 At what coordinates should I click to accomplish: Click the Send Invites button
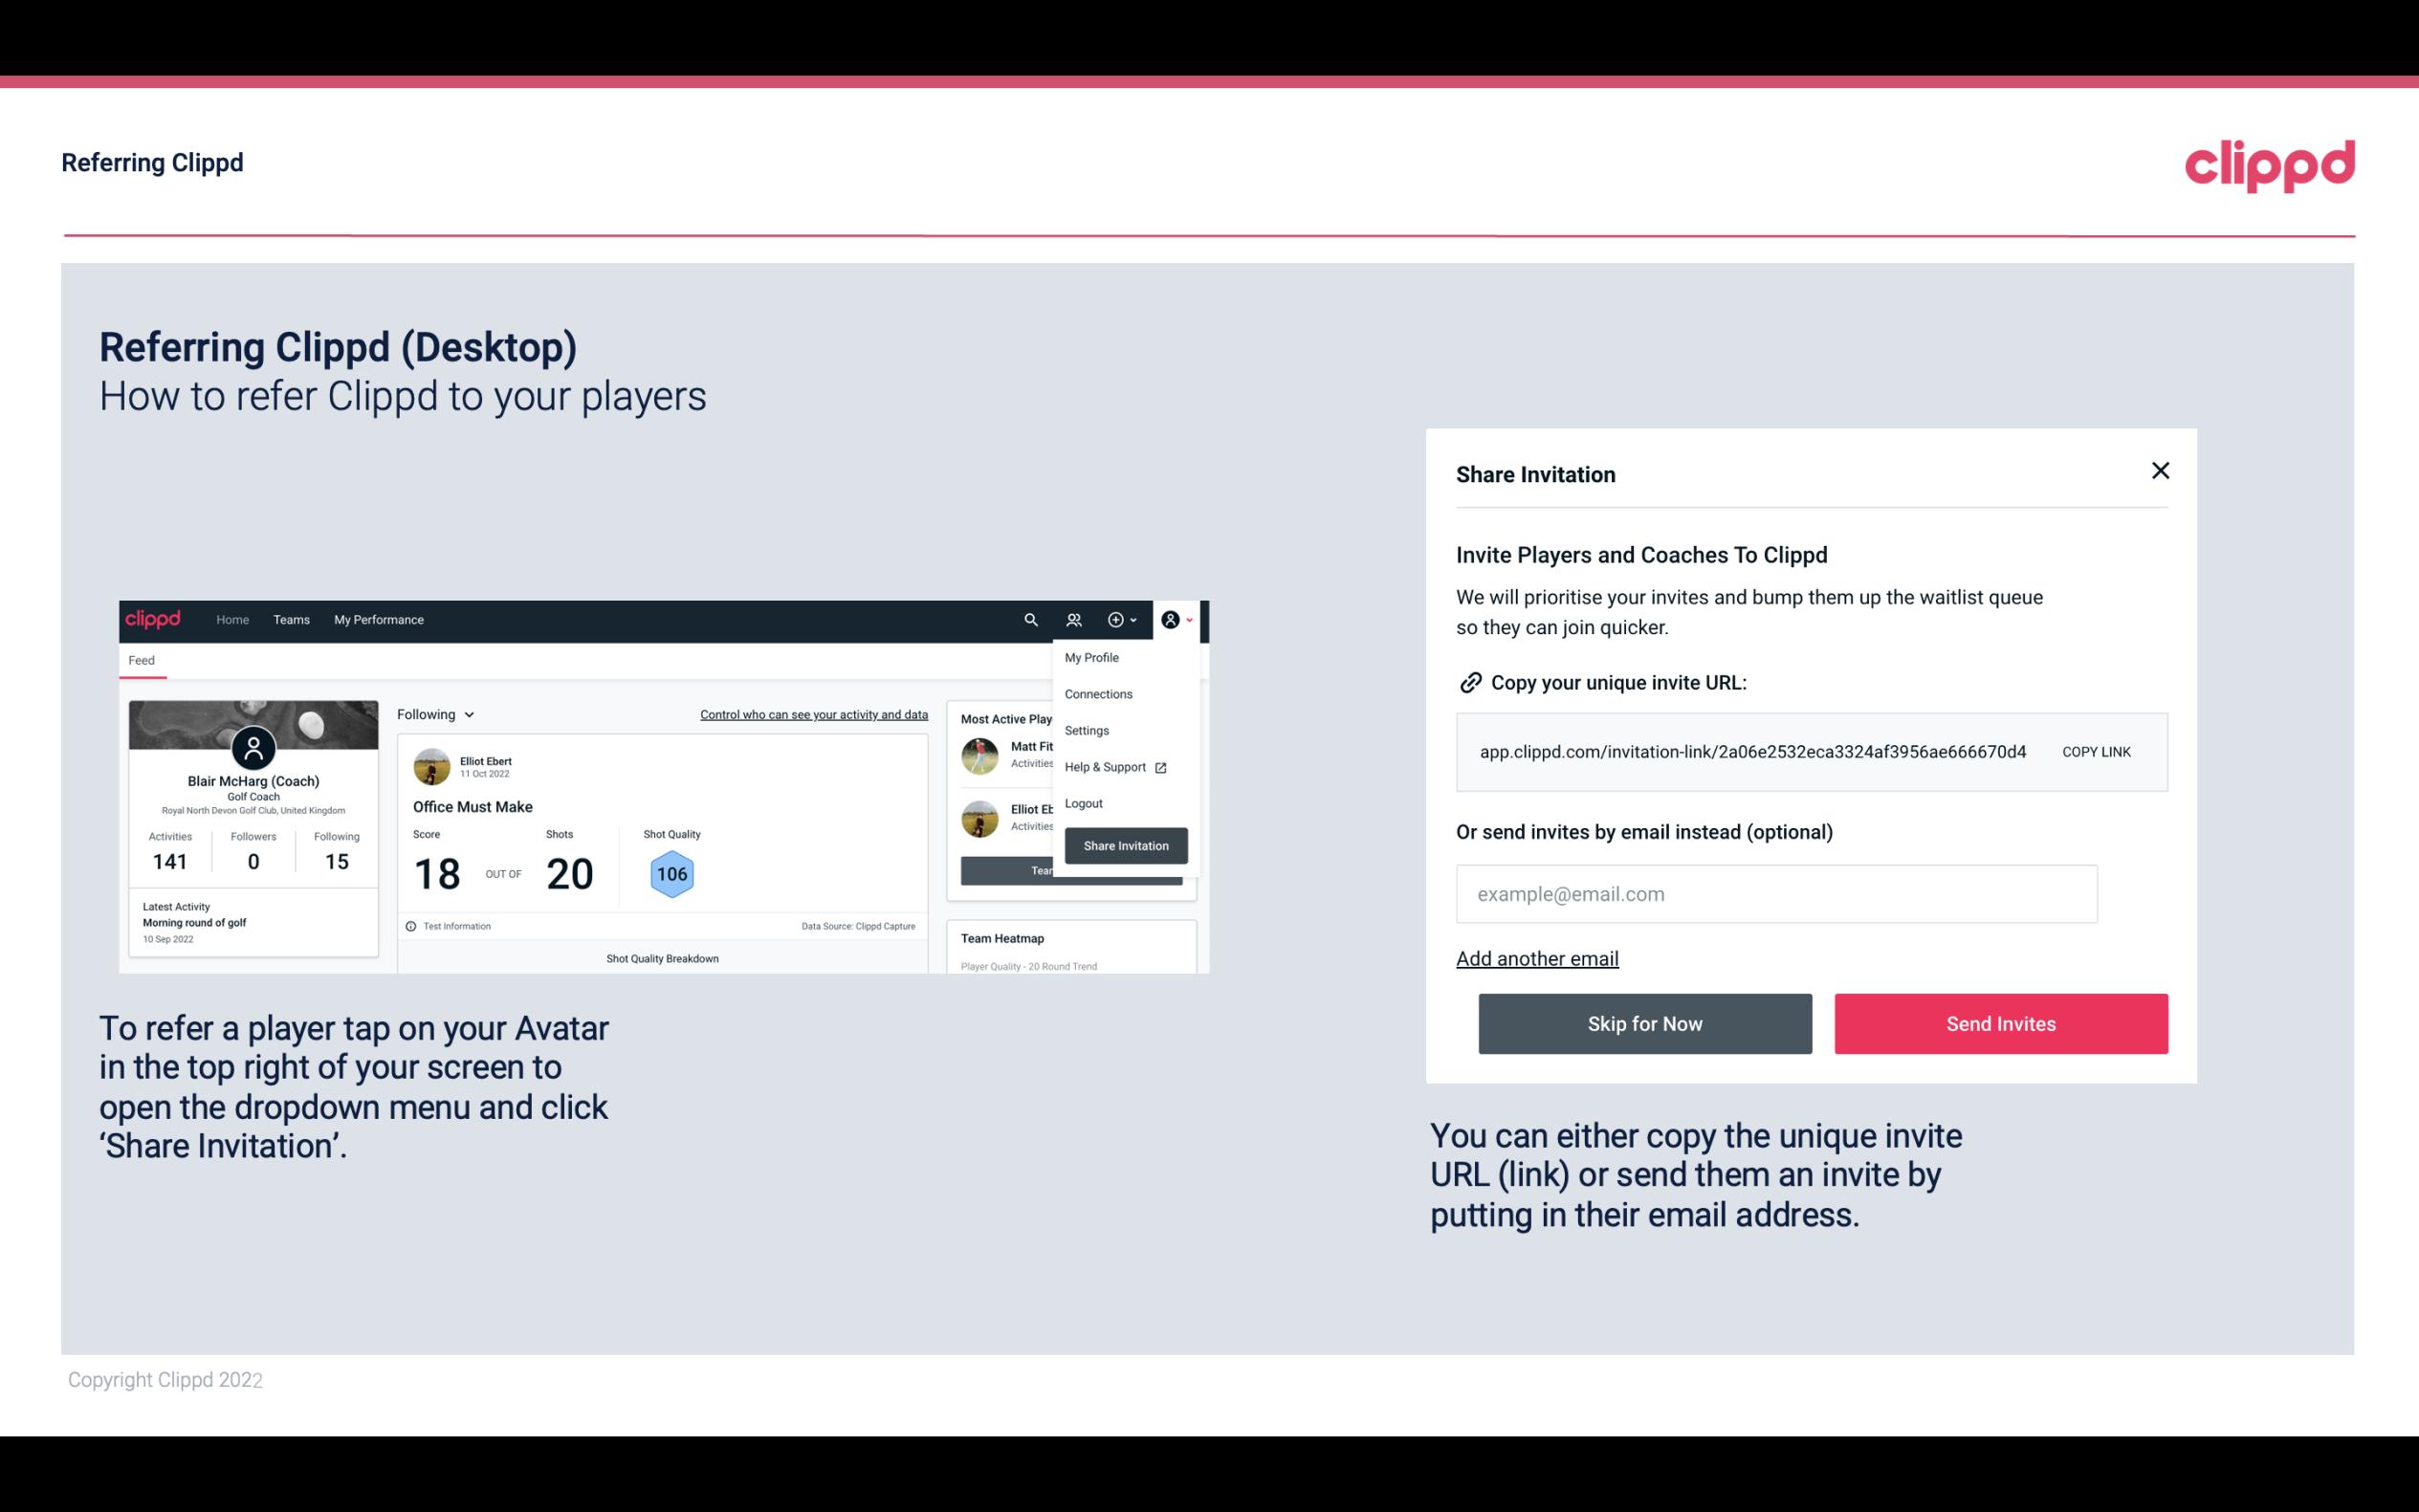pos(1999,1022)
